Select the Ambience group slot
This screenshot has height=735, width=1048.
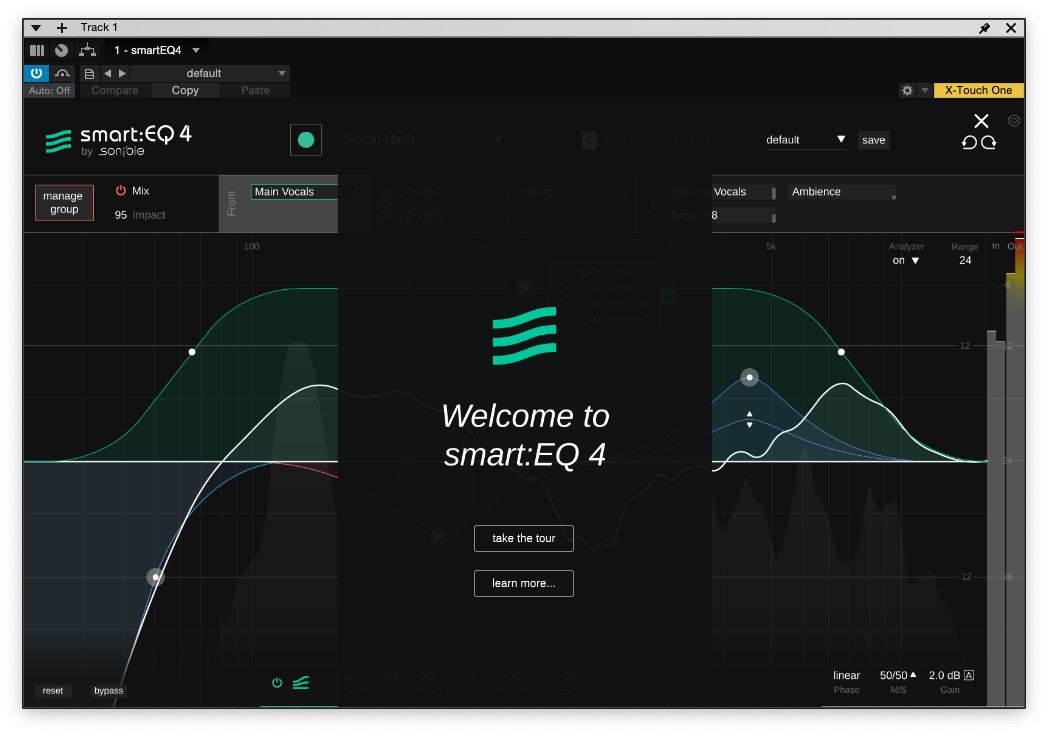click(841, 192)
